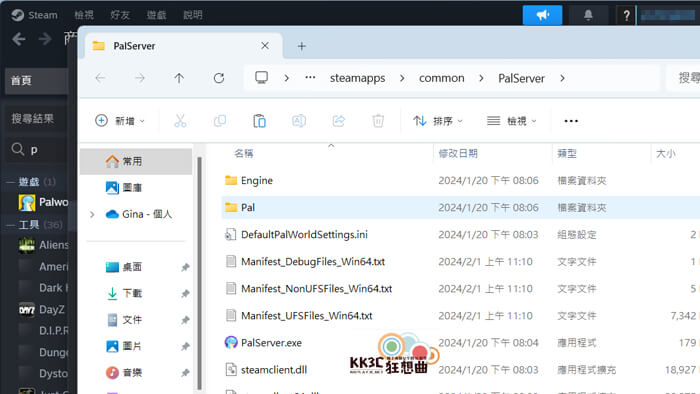The width and height of the screenshot is (700, 394).
Task: Click the Steam help question mark
Action: click(x=626, y=16)
